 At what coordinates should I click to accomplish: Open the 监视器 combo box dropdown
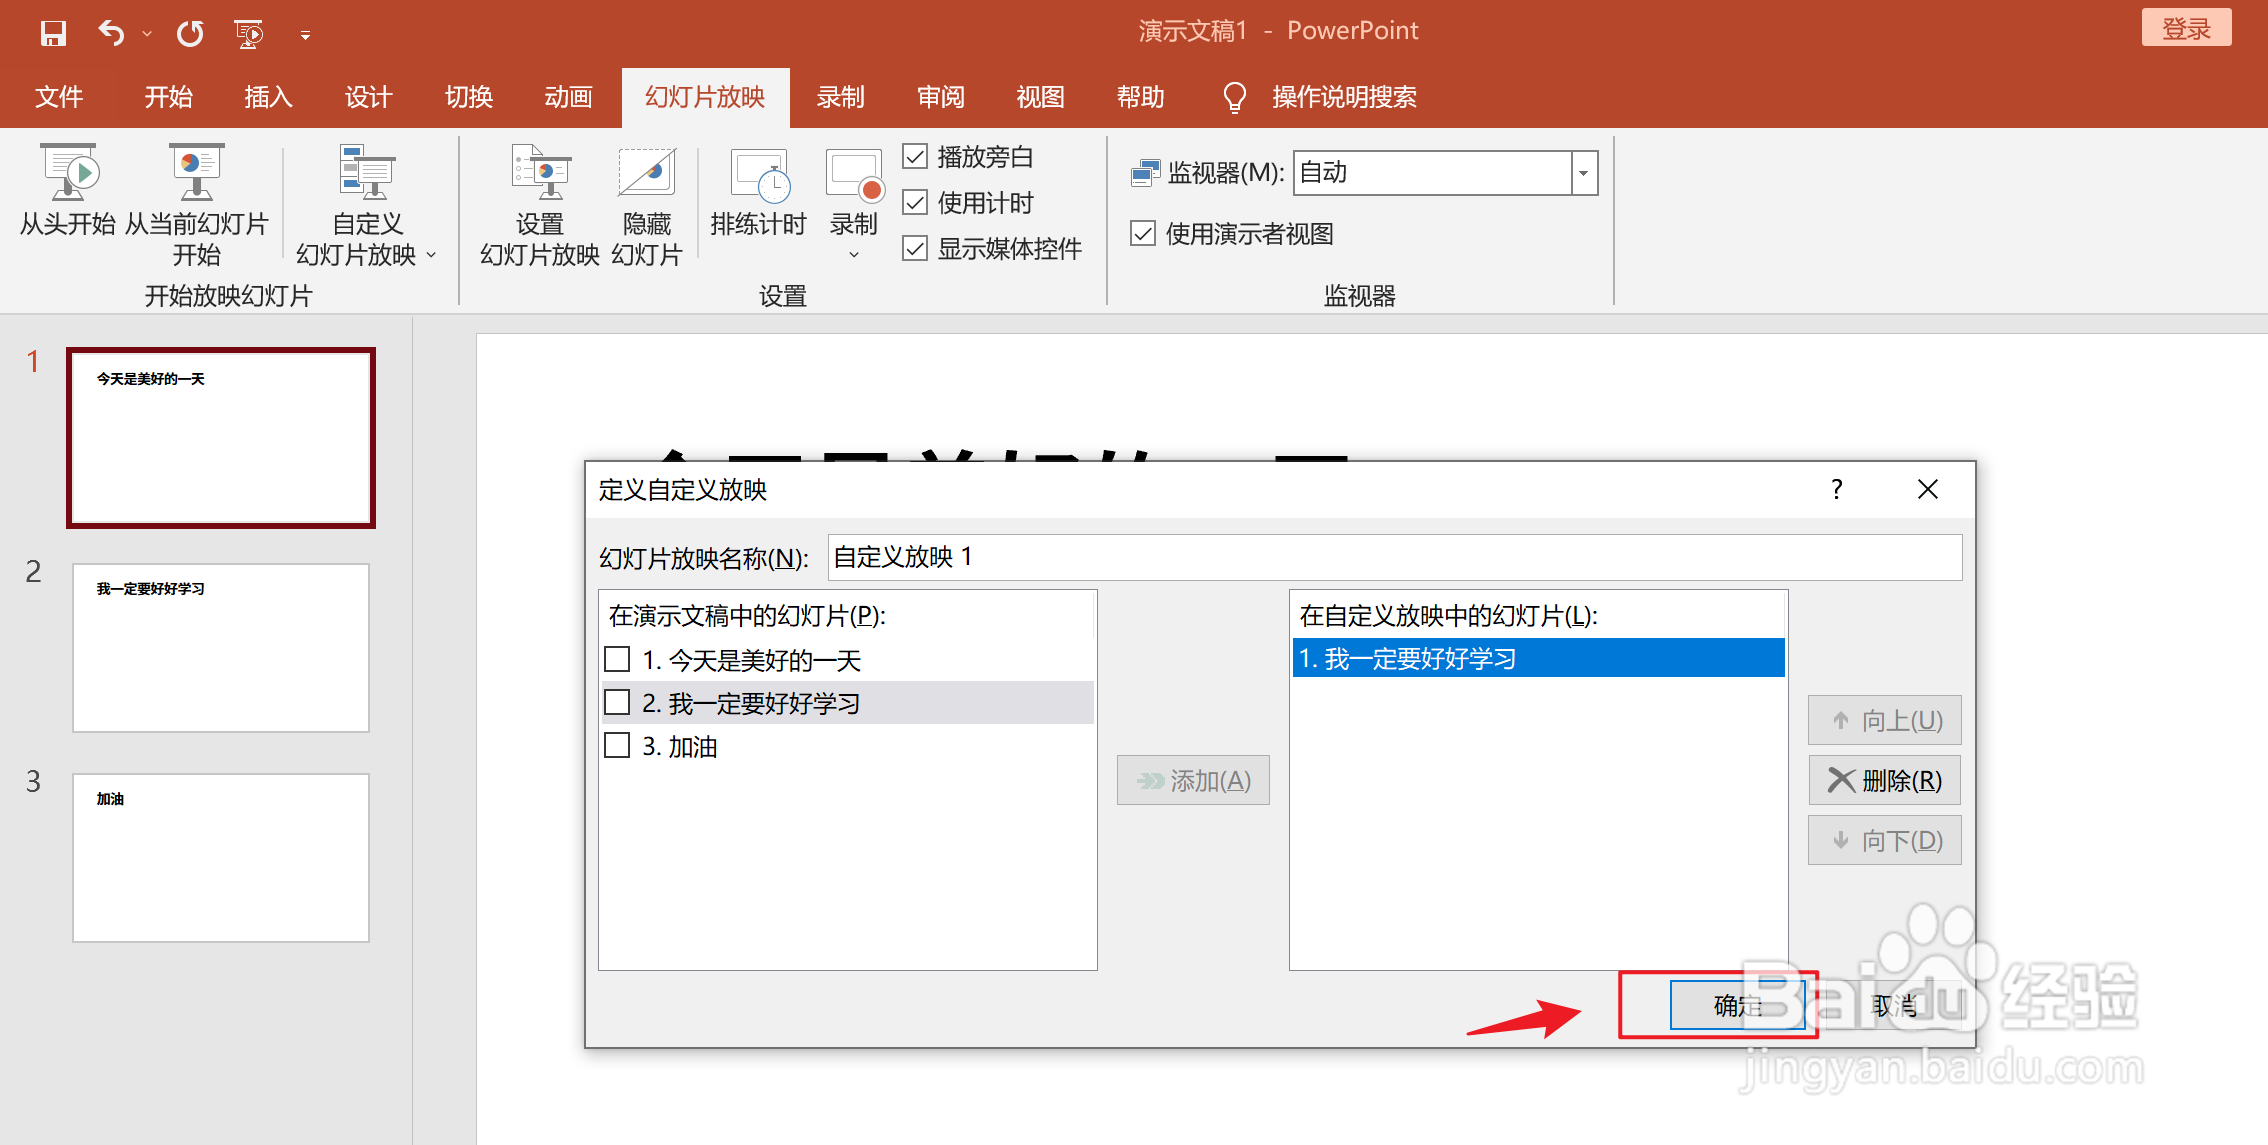tap(1584, 173)
